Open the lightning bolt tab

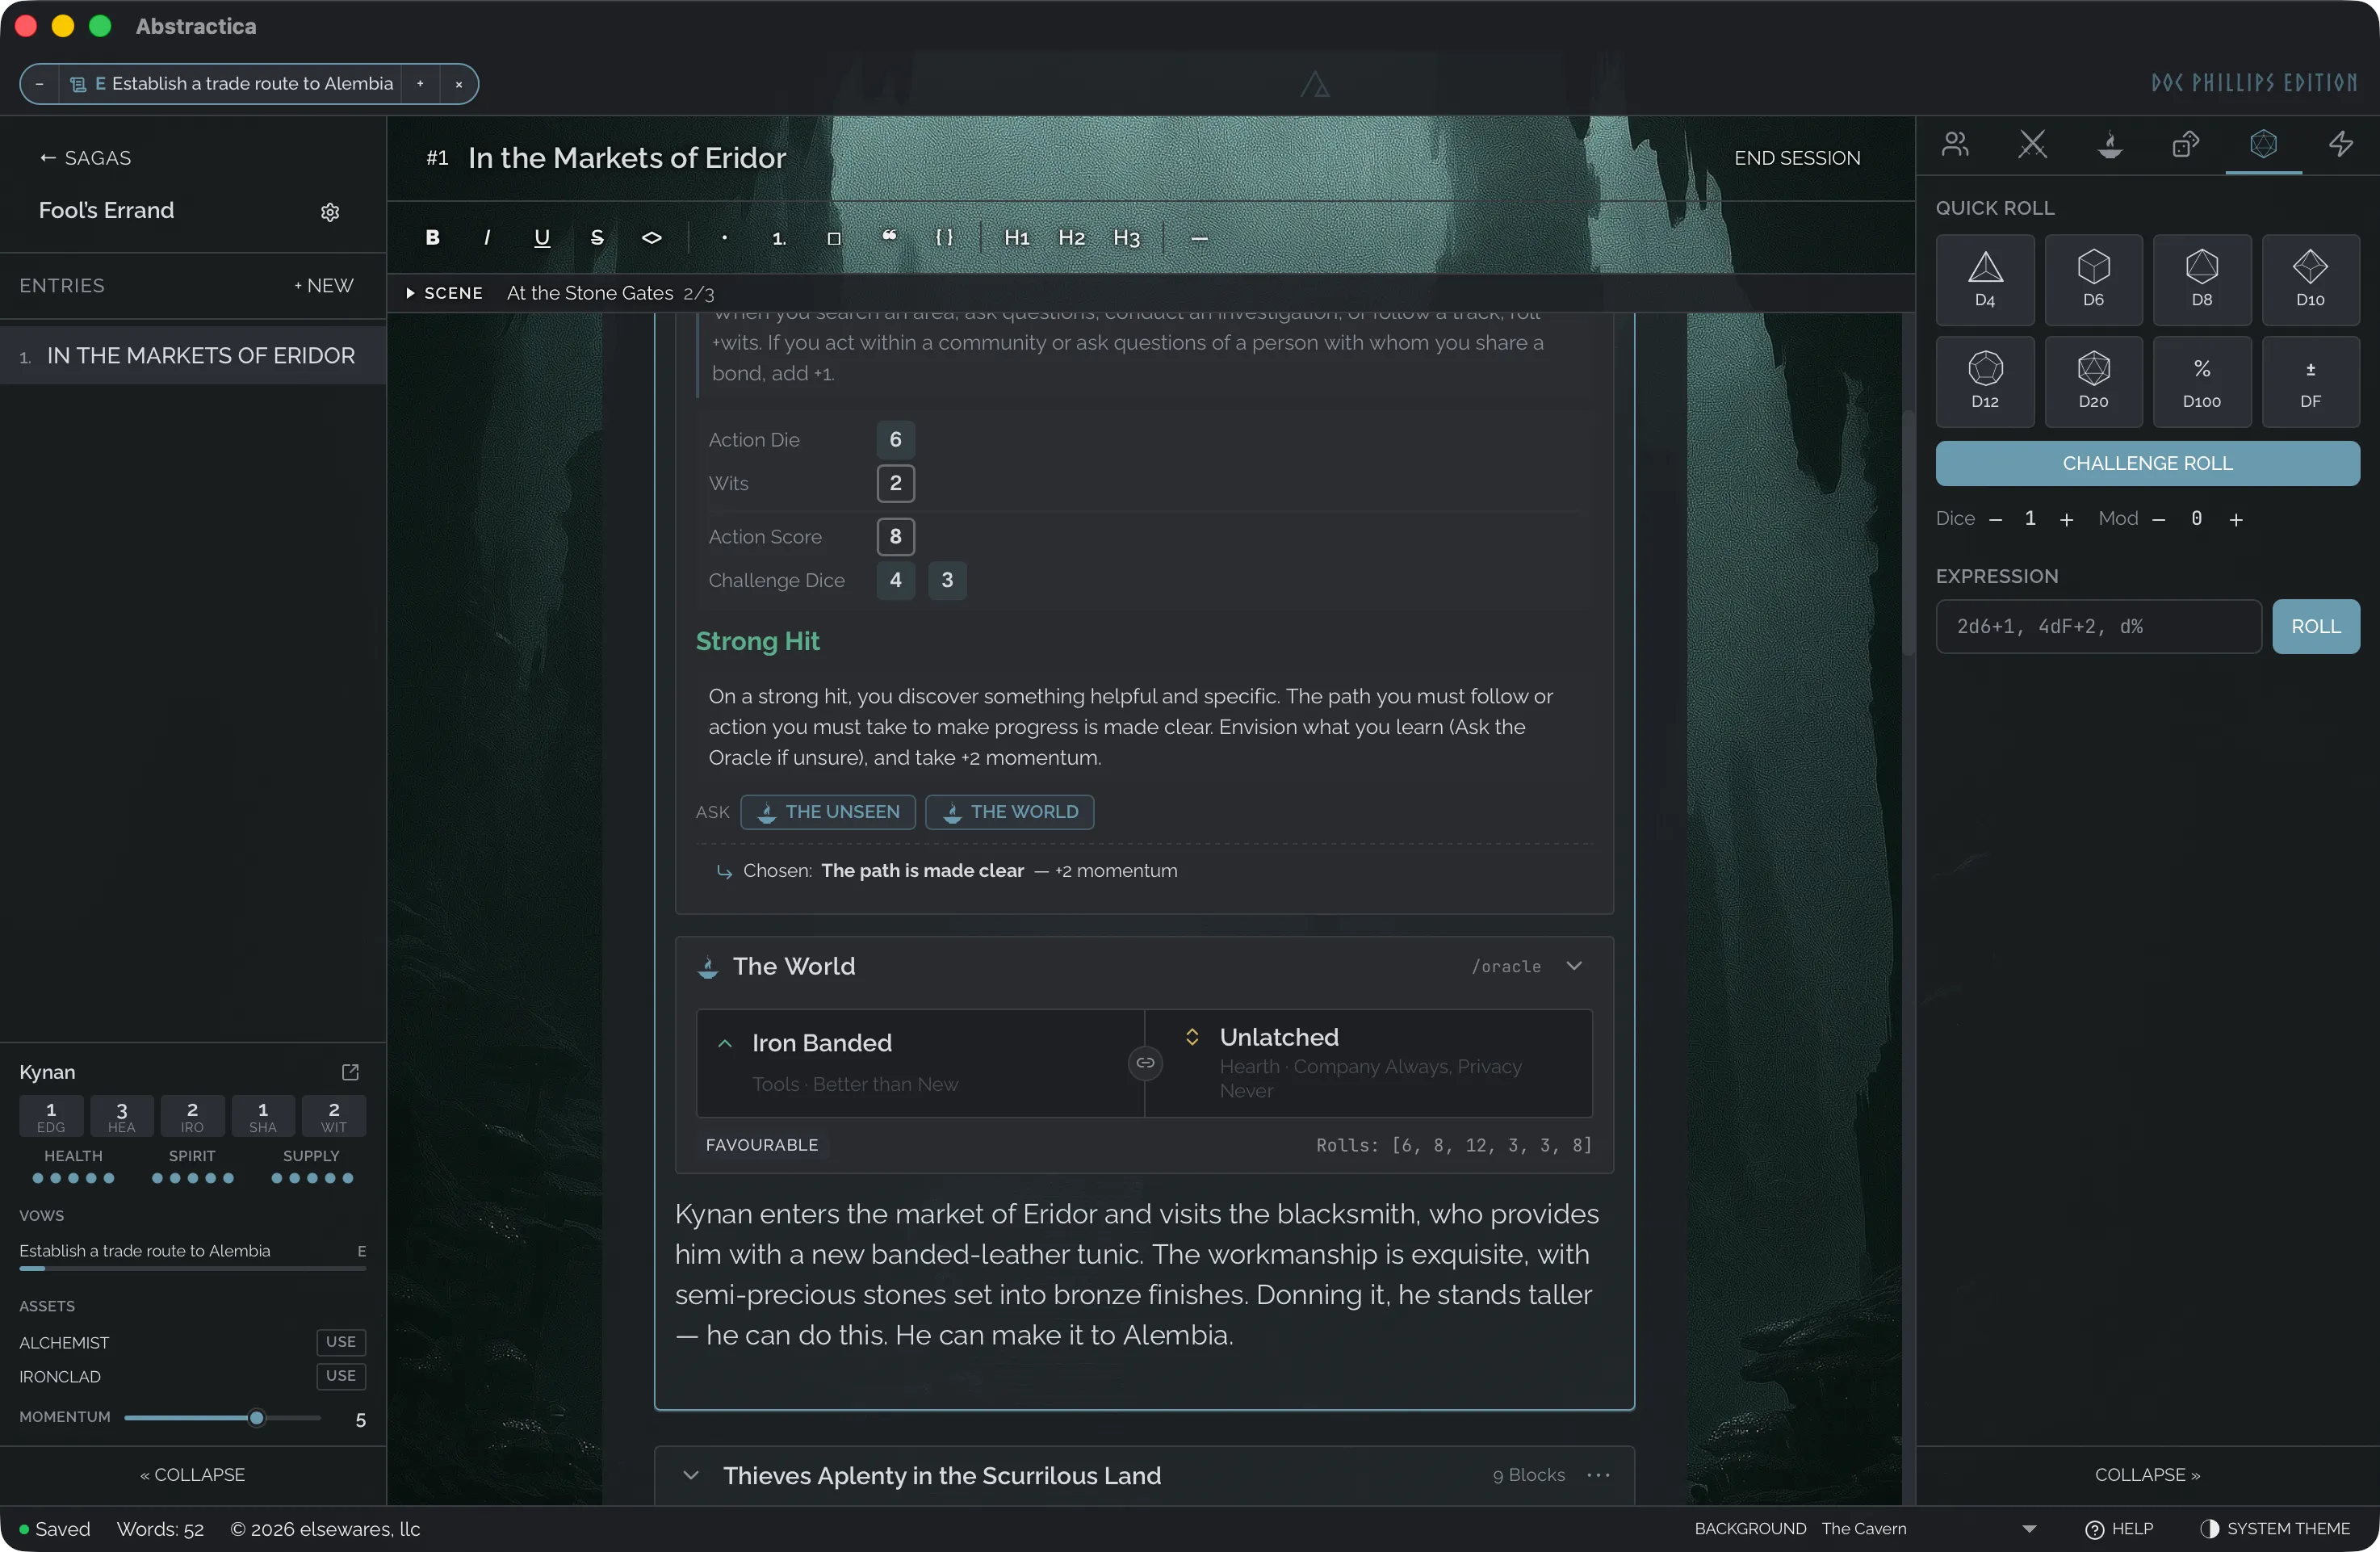[2340, 144]
